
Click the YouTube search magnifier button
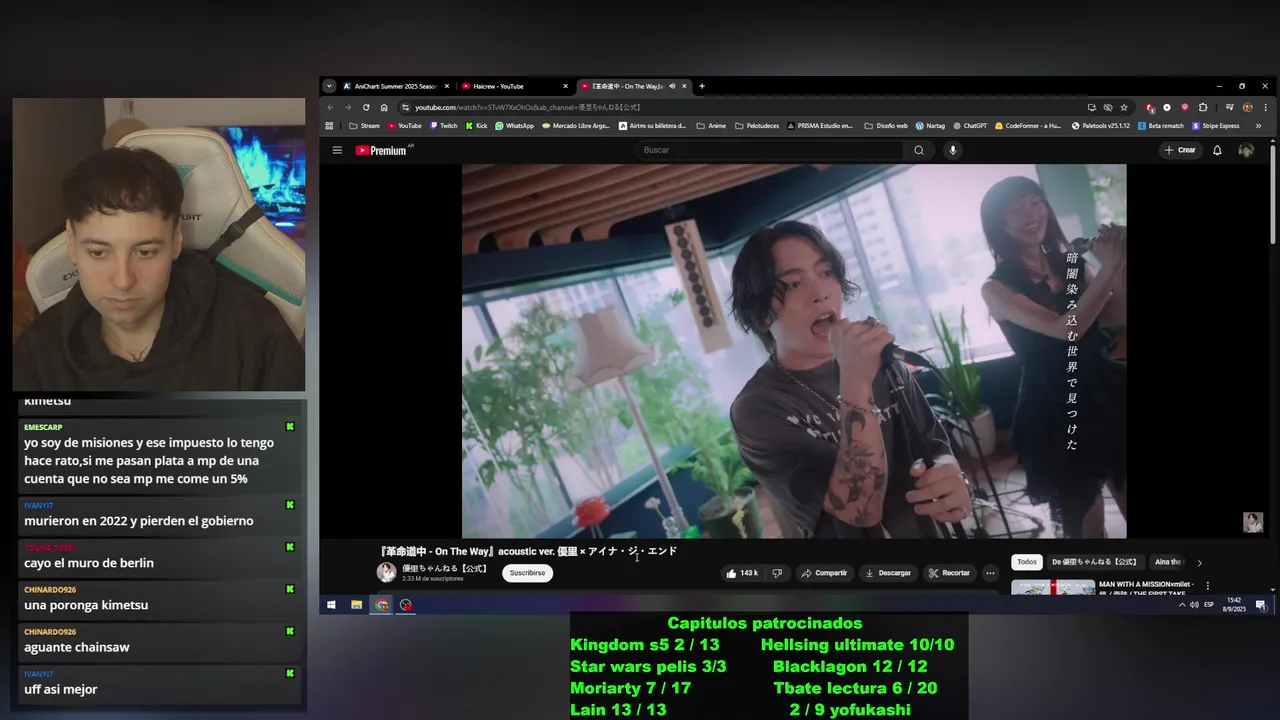point(919,150)
